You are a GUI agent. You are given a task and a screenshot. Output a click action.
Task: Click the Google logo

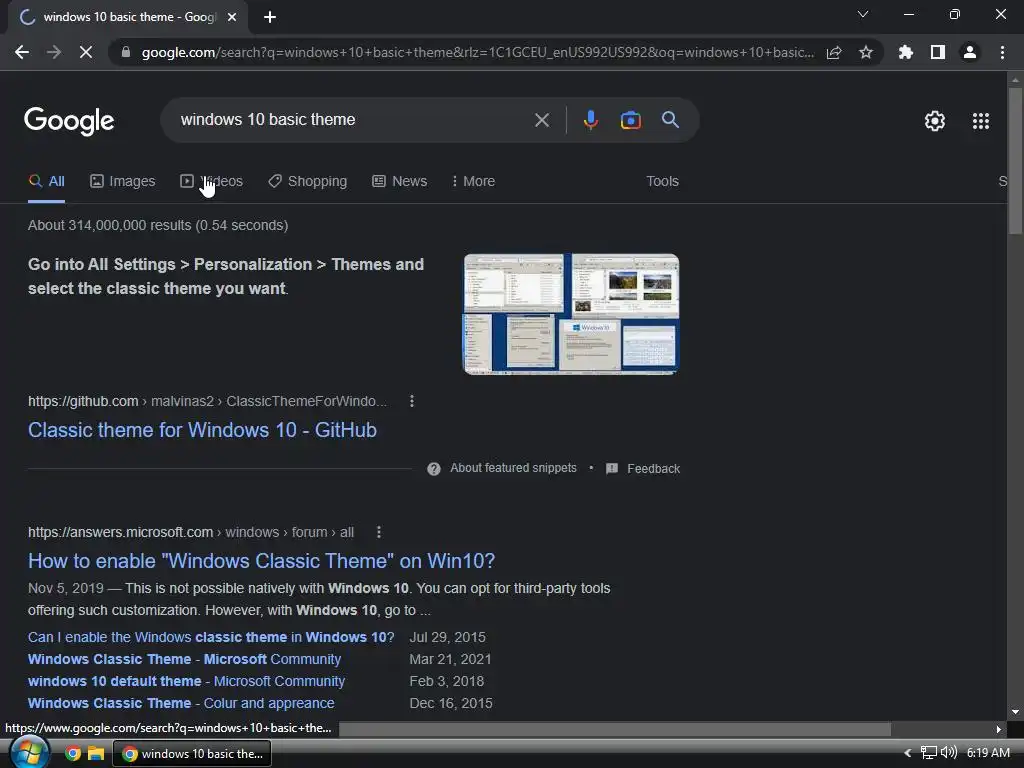(69, 121)
